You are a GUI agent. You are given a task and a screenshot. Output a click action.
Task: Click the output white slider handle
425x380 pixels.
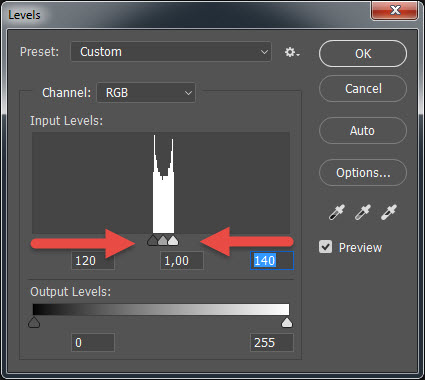pyautogui.click(x=287, y=322)
